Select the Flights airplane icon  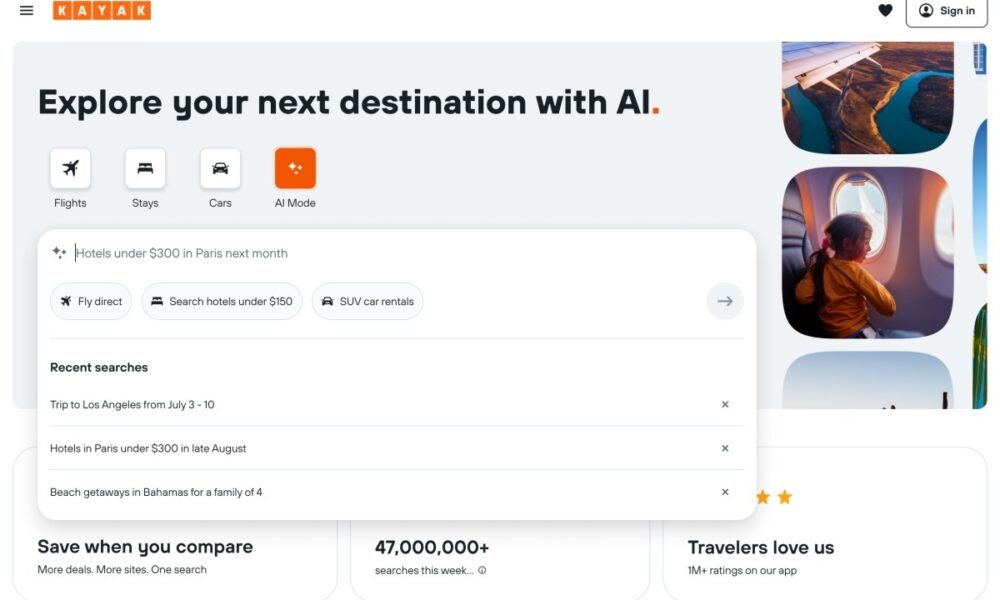[70, 168]
